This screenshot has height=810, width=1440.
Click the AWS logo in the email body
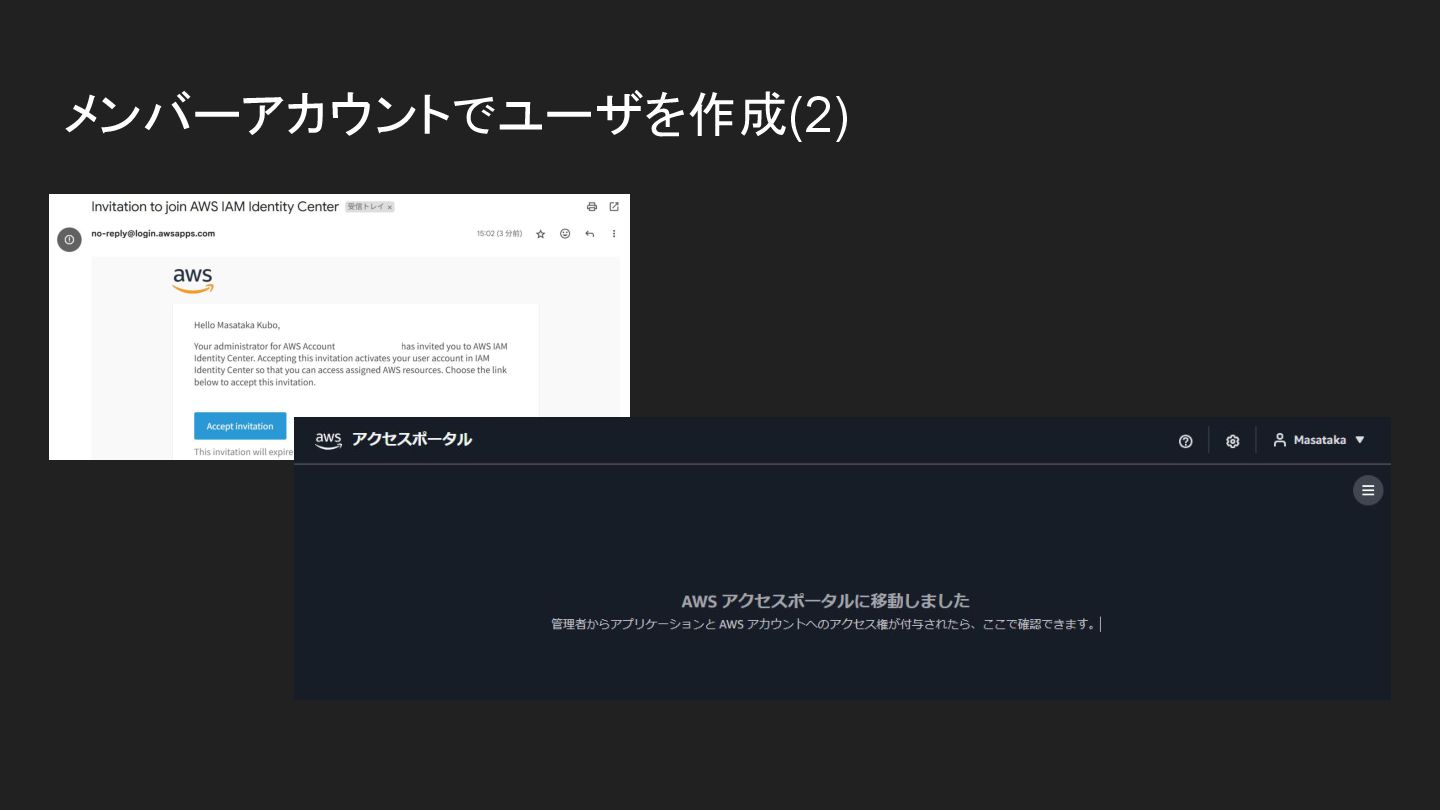pos(193,280)
